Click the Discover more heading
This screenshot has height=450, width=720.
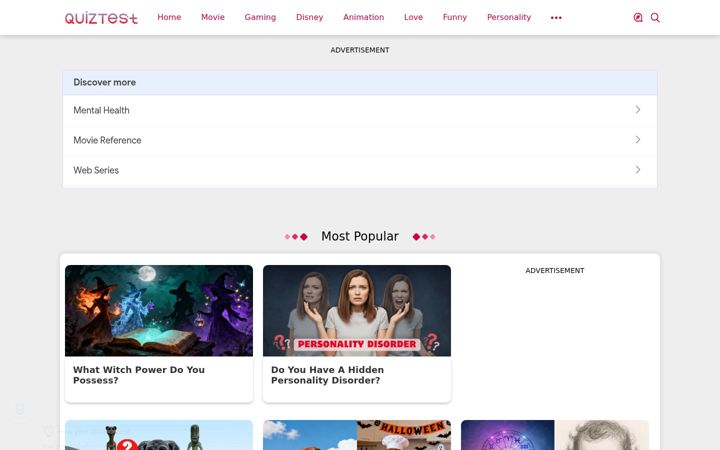[x=105, y=82]
